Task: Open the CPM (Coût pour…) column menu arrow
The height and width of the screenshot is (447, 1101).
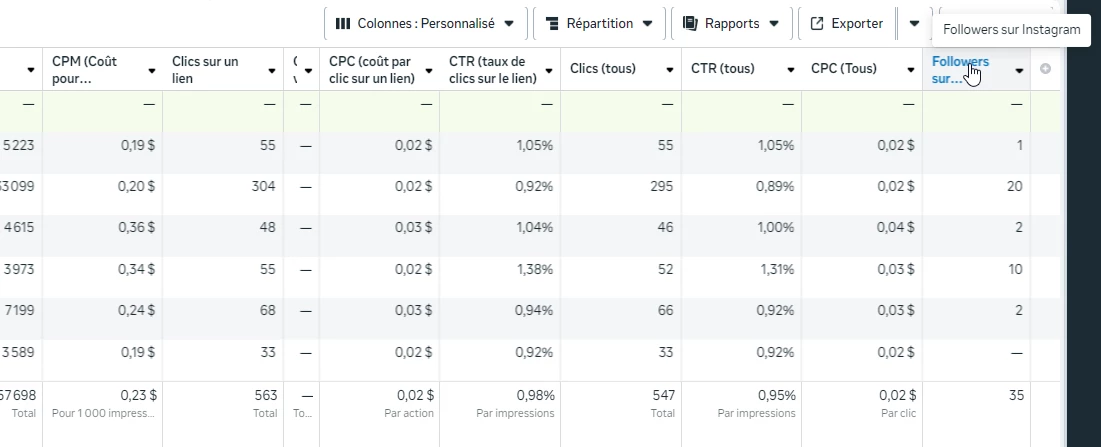Action: pyautogui.click(x=152, y=70)
